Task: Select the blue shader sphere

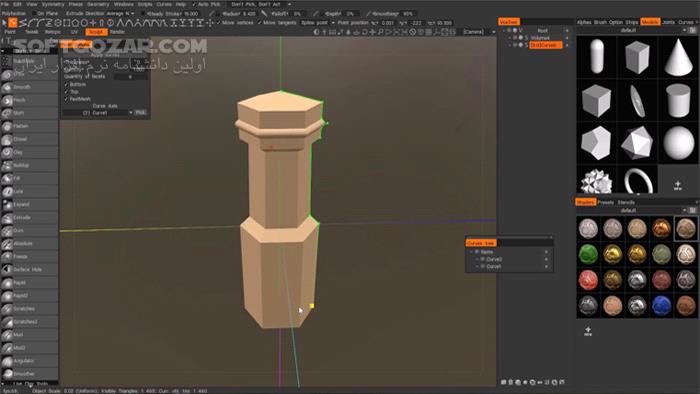Action: [662, 306]
